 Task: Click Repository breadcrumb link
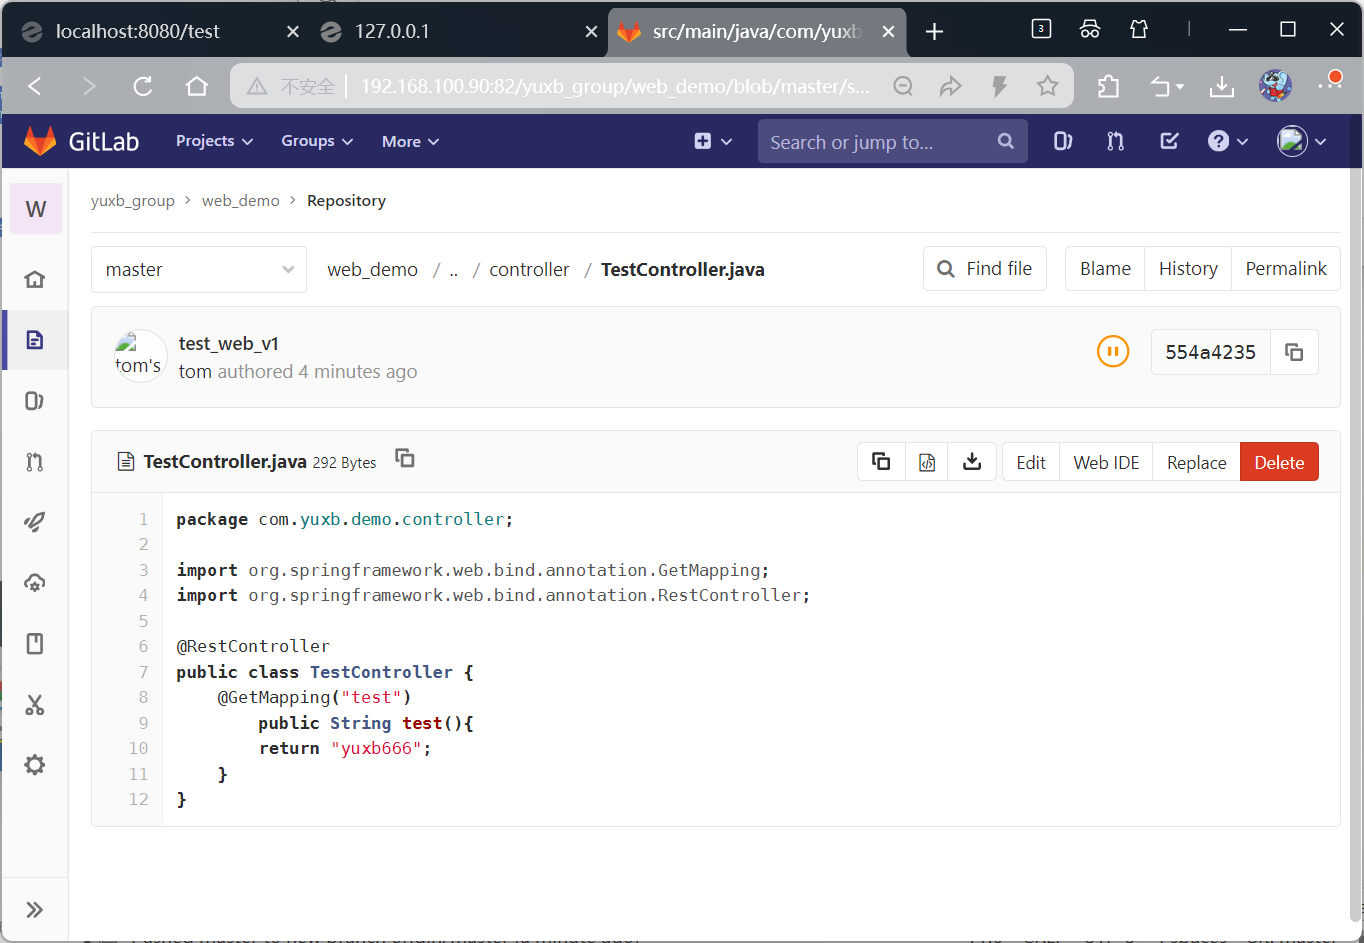pos(346,201)
